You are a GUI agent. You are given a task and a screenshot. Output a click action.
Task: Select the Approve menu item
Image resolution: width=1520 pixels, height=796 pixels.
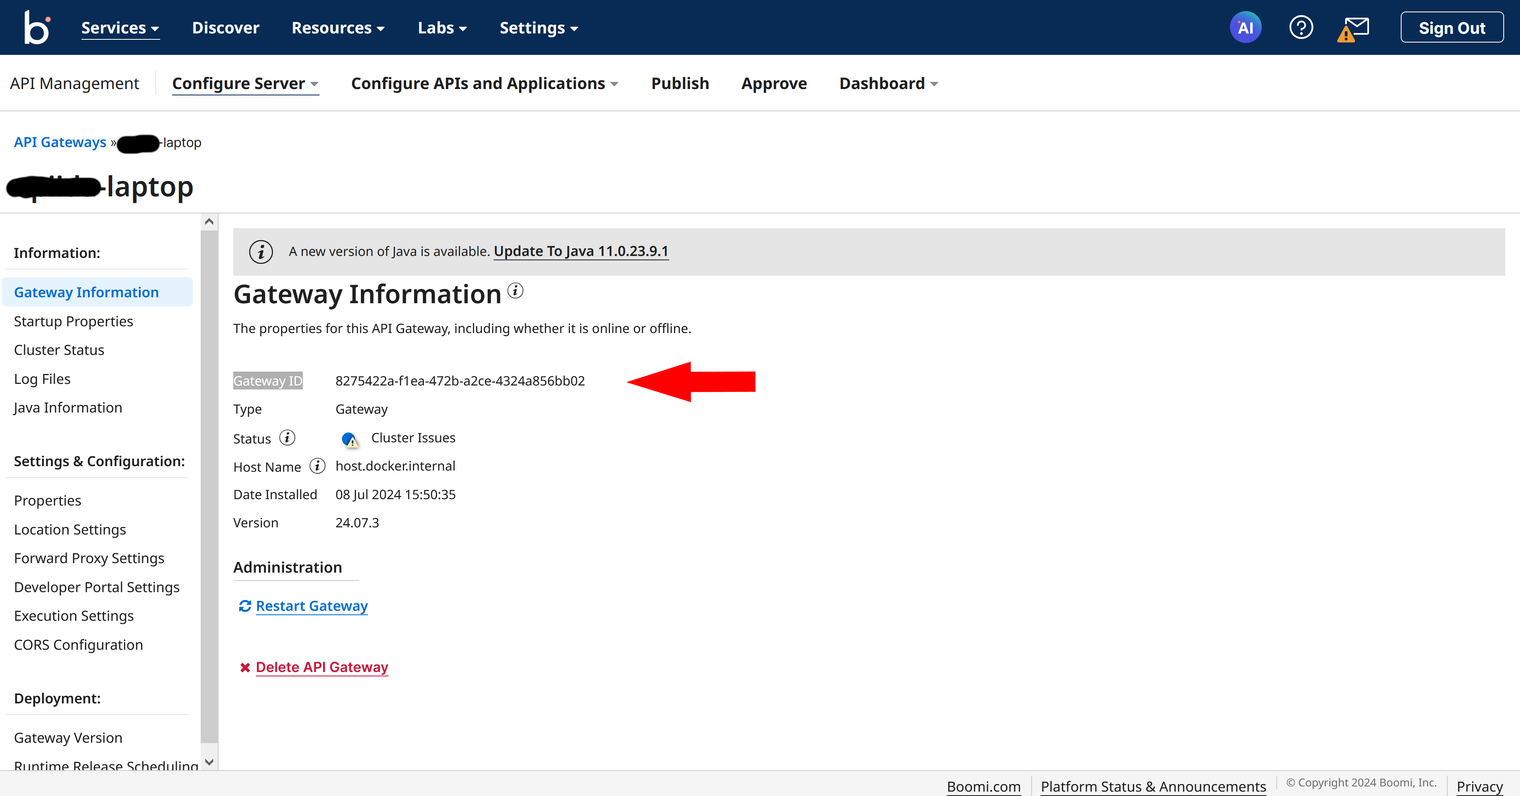[x=774, y=83]
